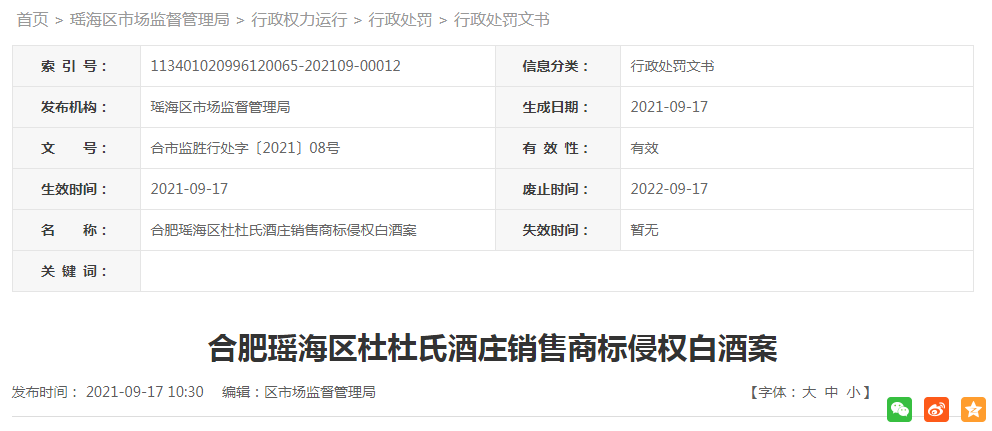Set font size to 小
This screenshot has width=992, height=431.
point(853,392)
